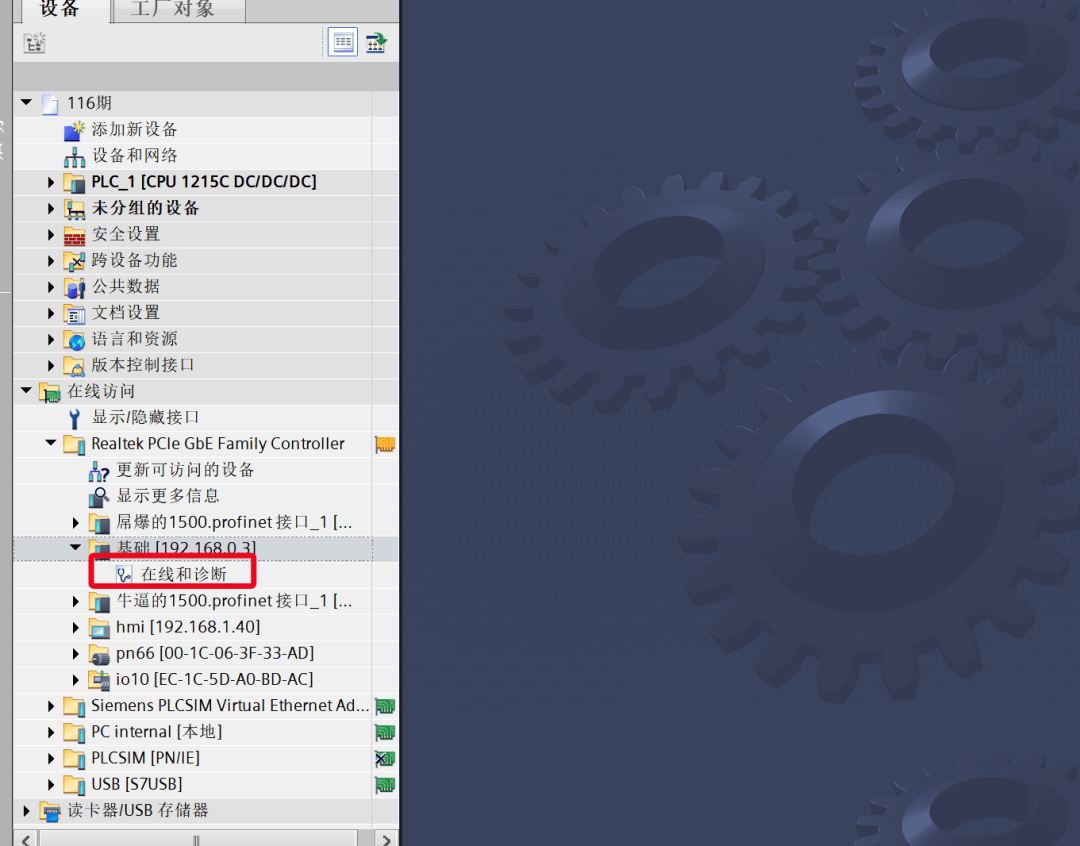The height and width of the screenshot is (846, 1080).
Task: Expand PLCSIM [PN/IE]
Action: pos(51,759)
